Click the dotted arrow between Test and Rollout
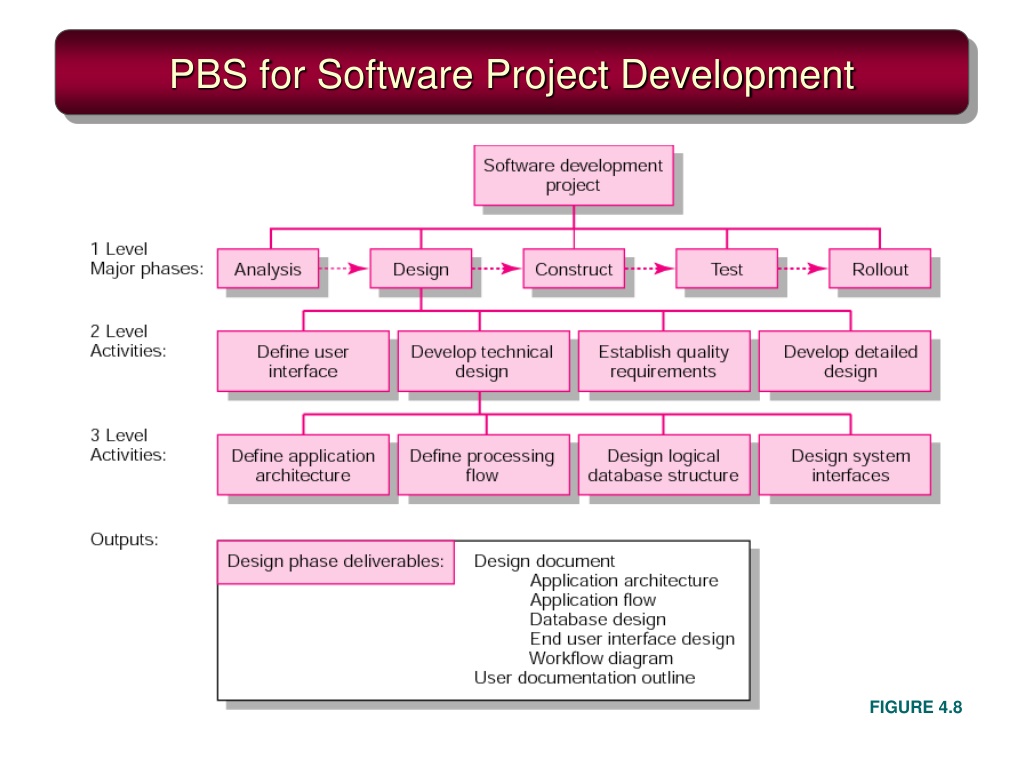 pyautogui.click(x=803, y=268)
